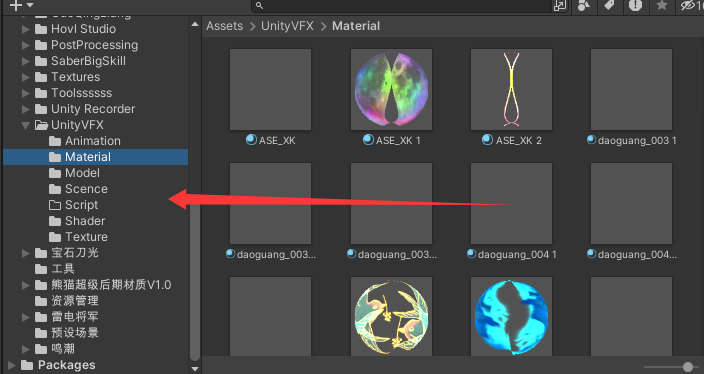Select the blue flame sphere material thumbnail
The width and height of the screenshot is (704, 374).
[511, 317]
